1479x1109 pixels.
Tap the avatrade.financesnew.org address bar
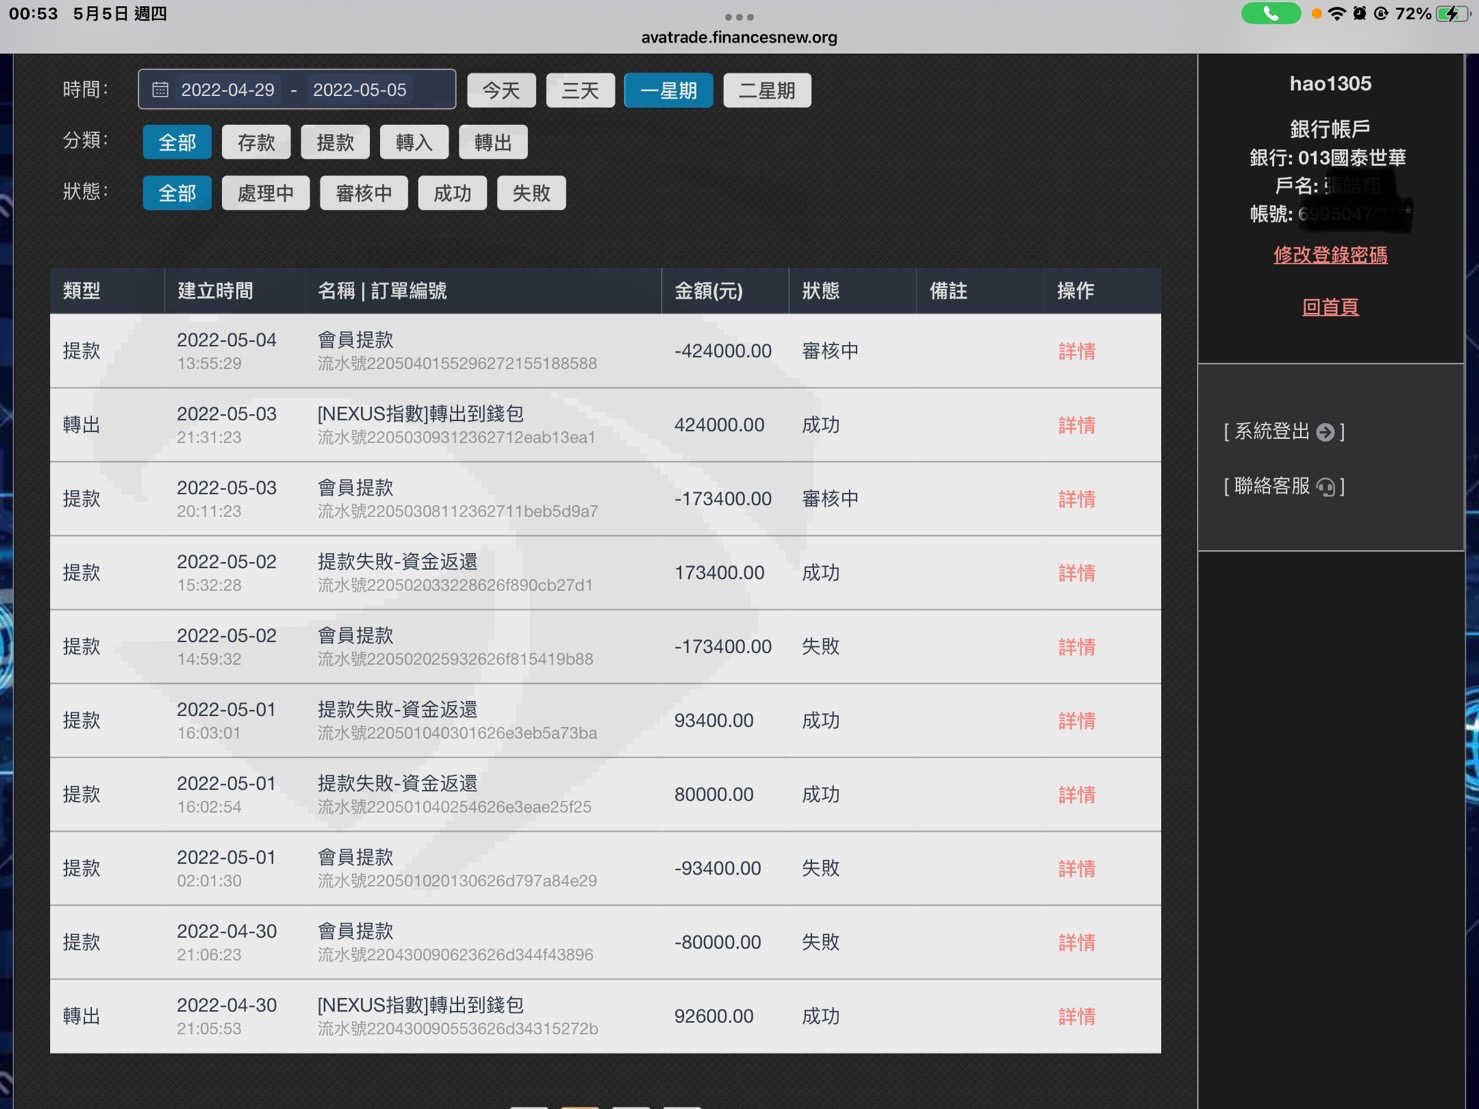coord(739,38)
